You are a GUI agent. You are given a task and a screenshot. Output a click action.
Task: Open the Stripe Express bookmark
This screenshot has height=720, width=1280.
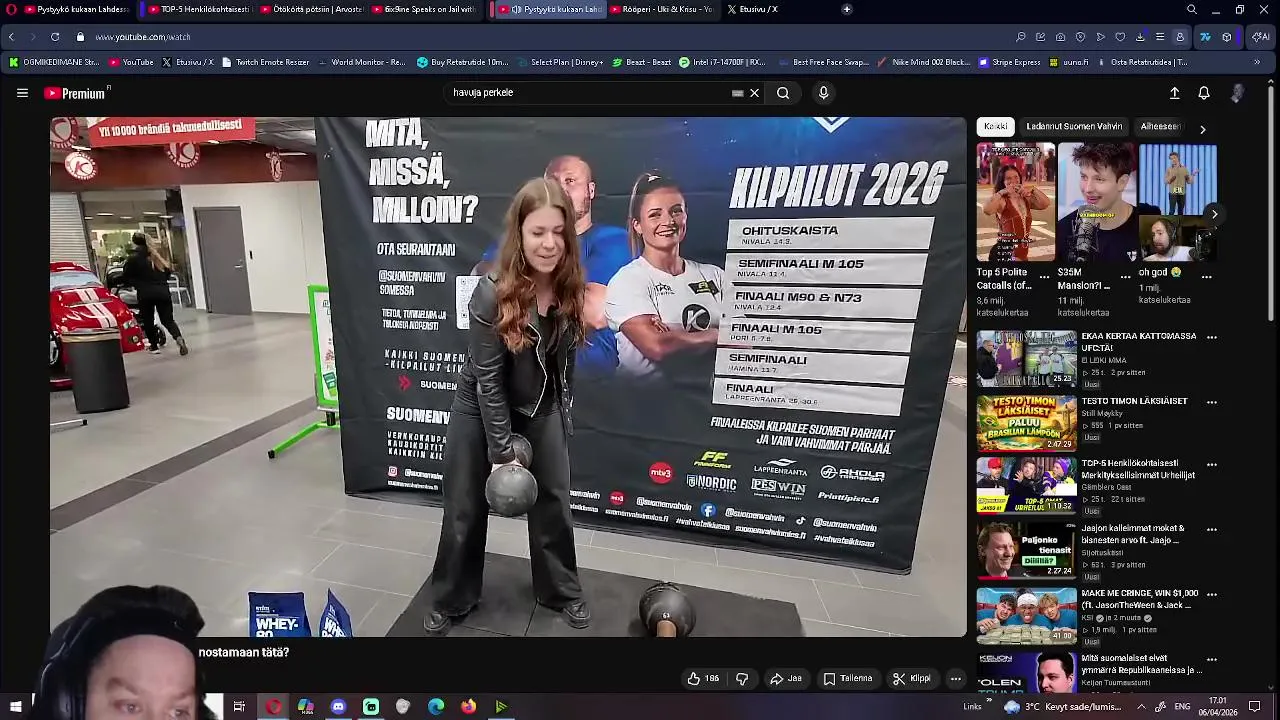[1009, 62]
